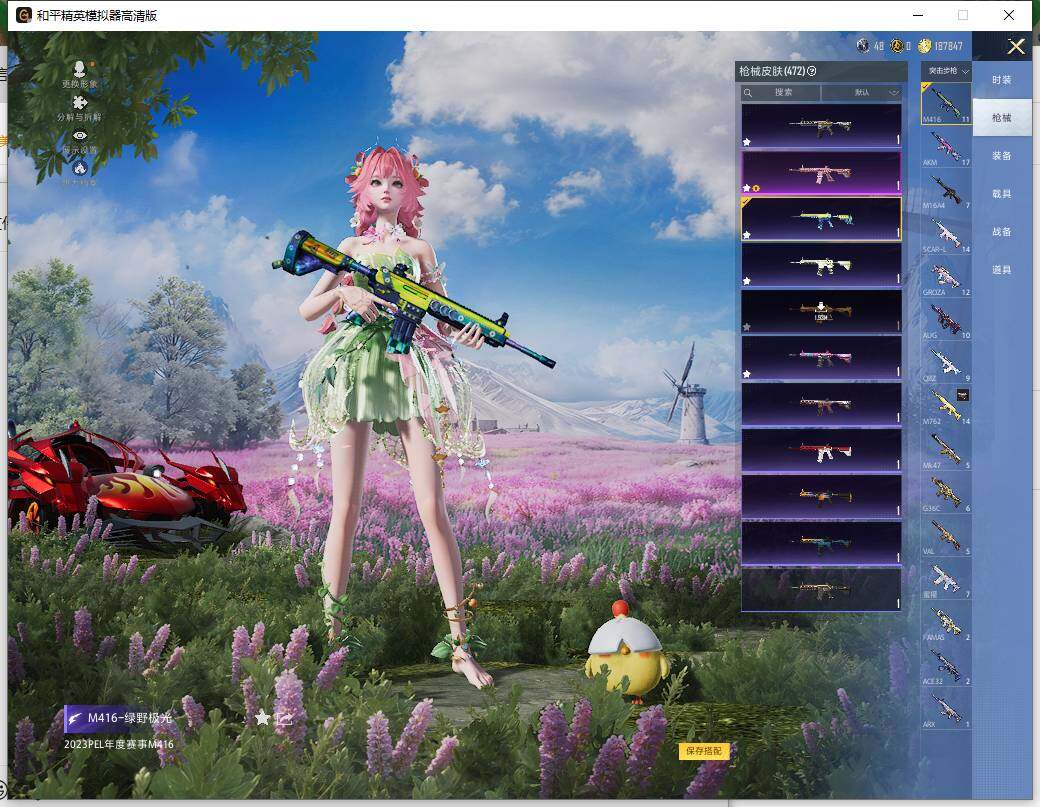Click the M416-绿野极光 skin name label
This screenshot has width=1040, height=807.
[129, 717]
